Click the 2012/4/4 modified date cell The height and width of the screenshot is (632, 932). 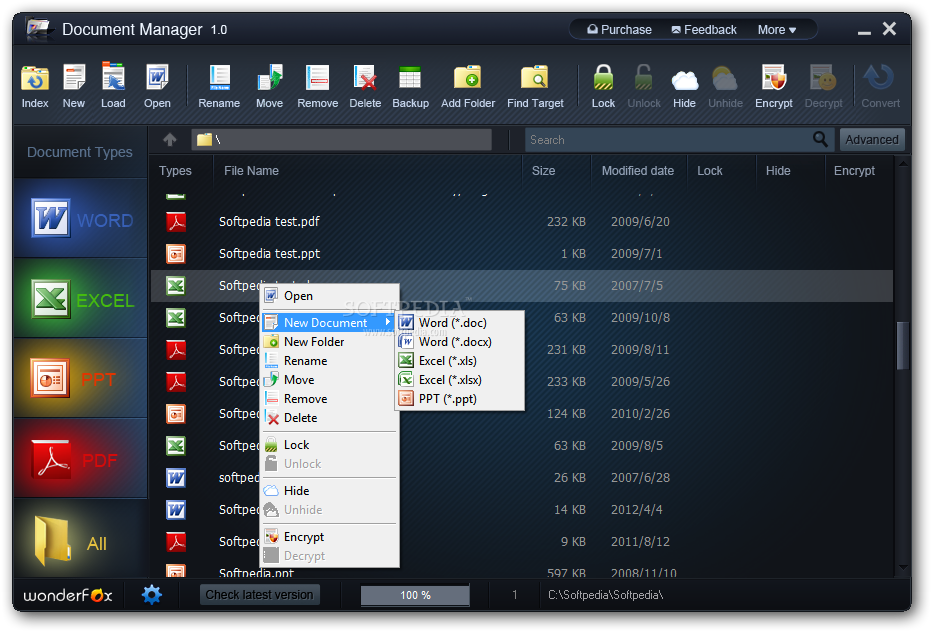(x=636, y=510)
